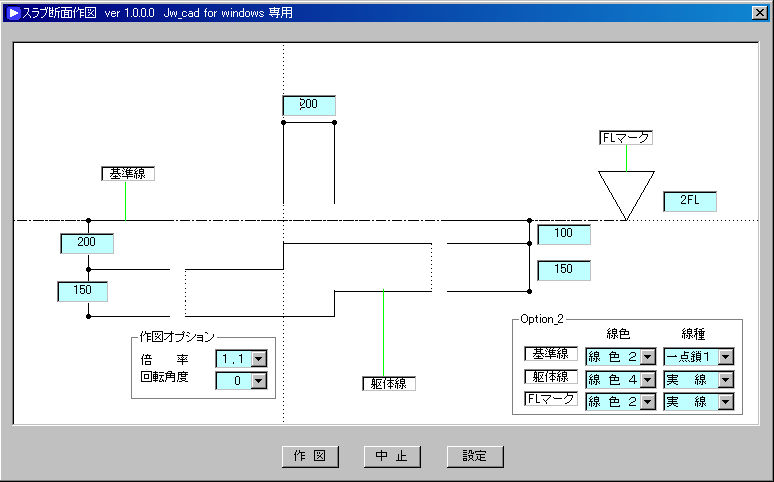Click the 150 field on the left side
774x482 pixels.
pyautogui.click(x=83, y=291)
